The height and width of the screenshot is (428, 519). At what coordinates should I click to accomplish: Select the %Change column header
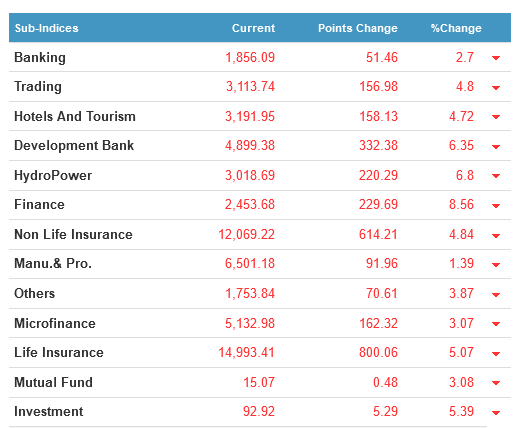[456, 28]
